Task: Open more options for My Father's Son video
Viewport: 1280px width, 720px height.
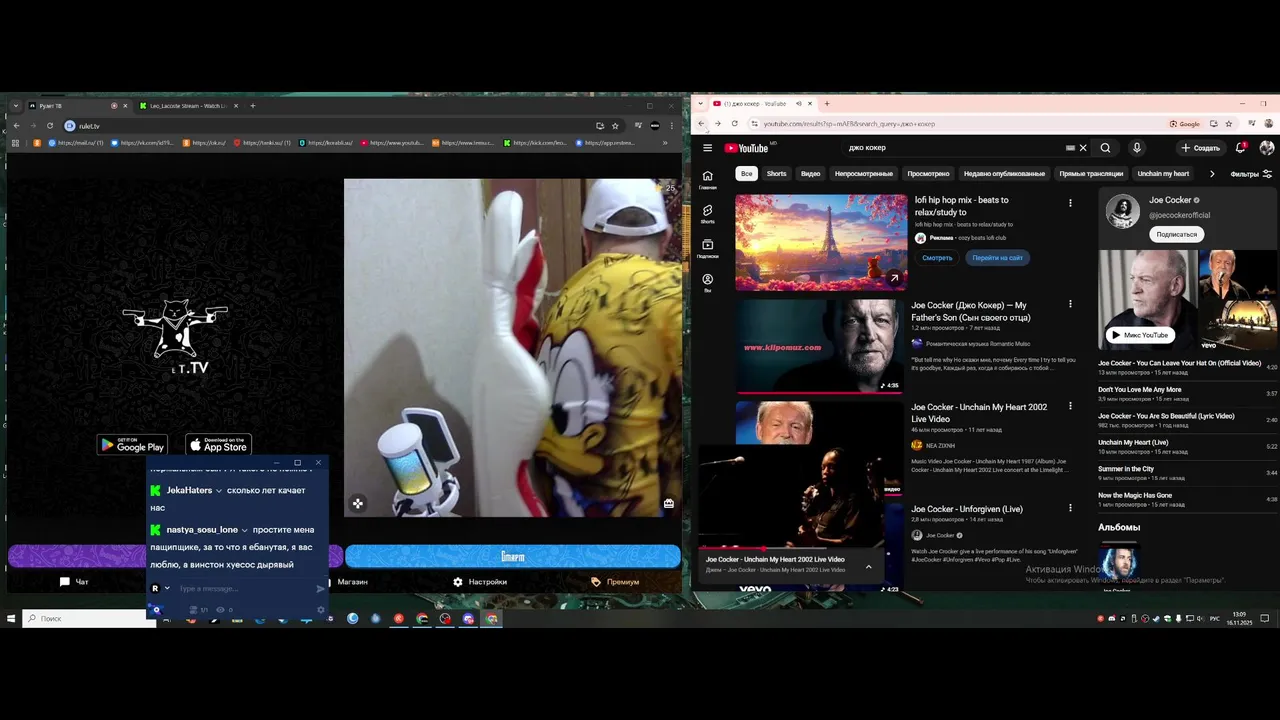Action: pyautogui.click(x=1070, y=304)
